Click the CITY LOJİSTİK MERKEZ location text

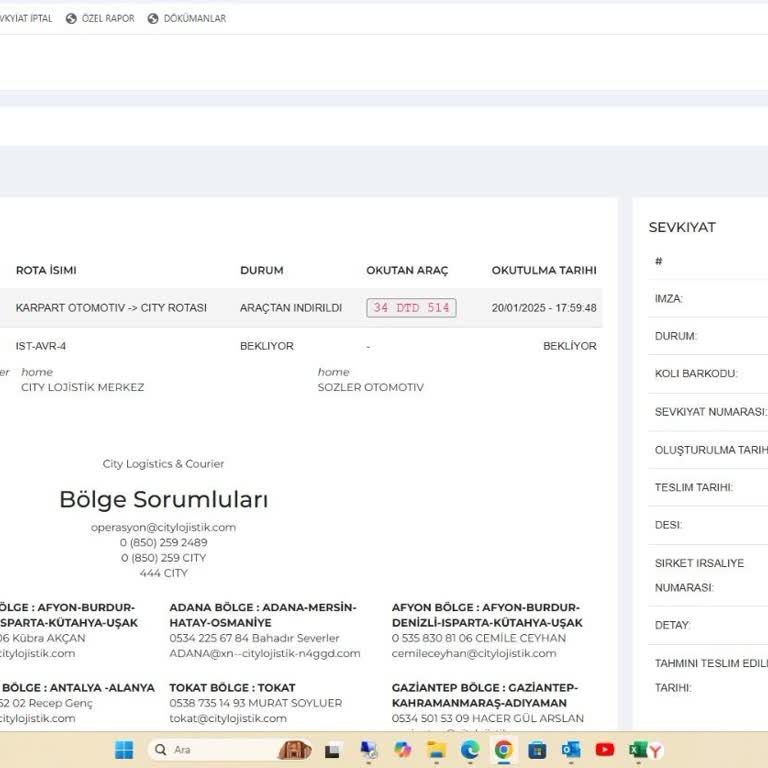click(x=83, y=387)
